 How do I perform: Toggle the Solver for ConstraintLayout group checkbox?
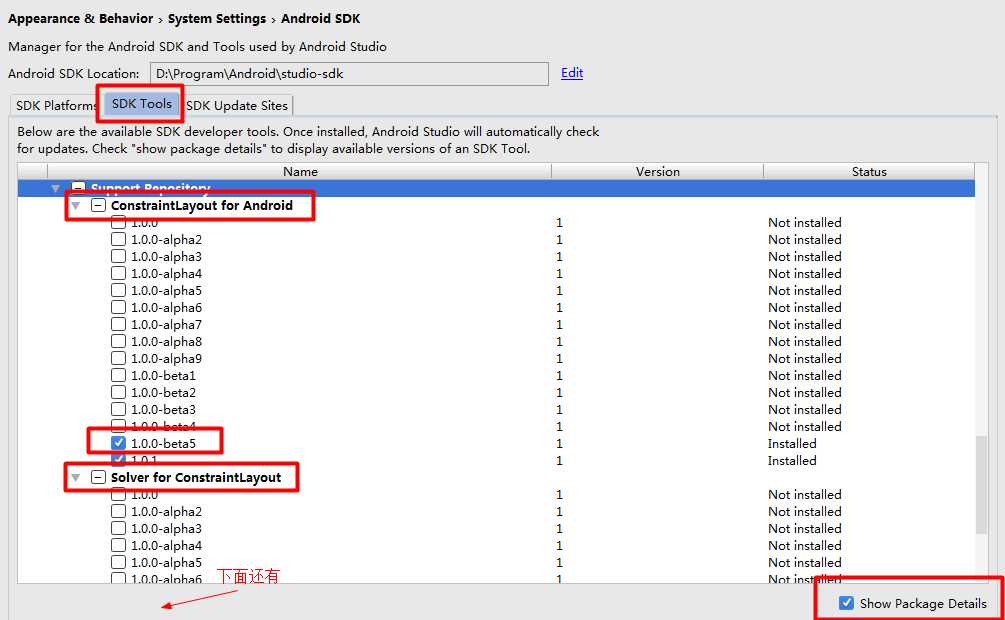tap(98, 478)
